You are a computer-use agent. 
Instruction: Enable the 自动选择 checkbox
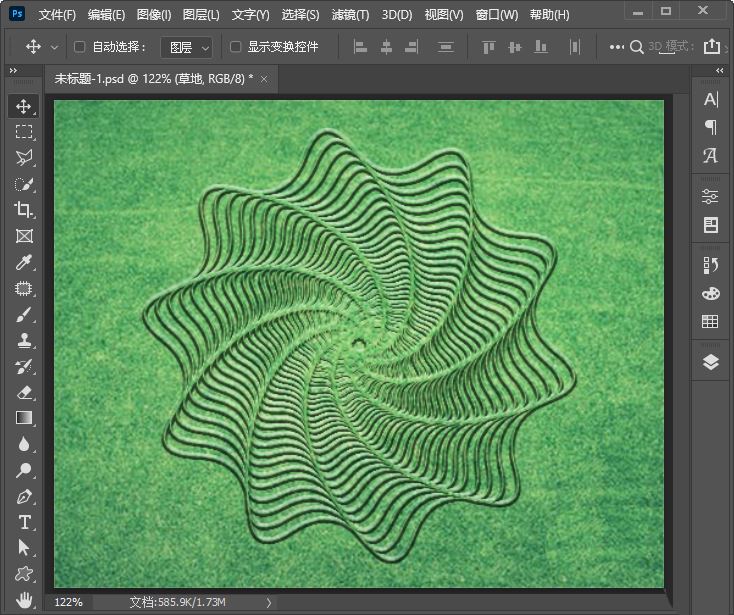pos(80,46)
